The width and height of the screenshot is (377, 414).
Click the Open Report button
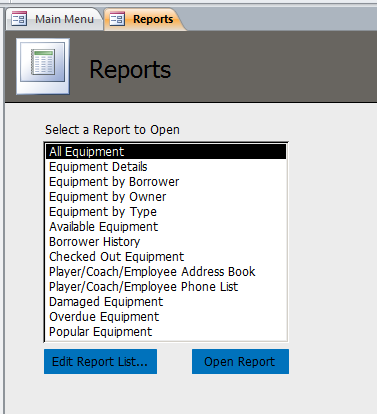point(240,362)
